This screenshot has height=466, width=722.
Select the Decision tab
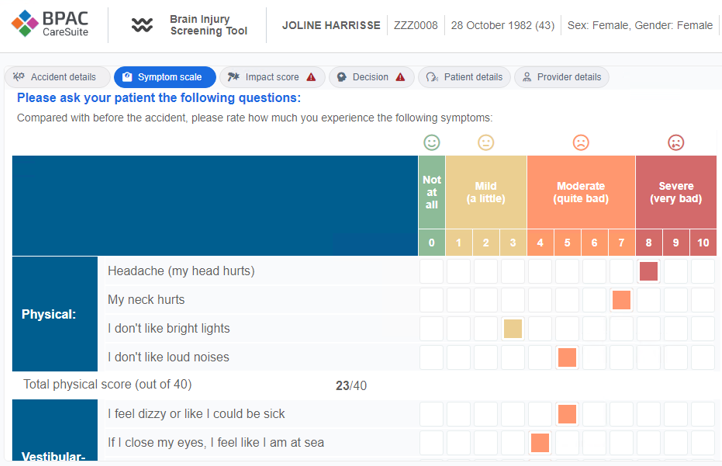pos(366,77)
